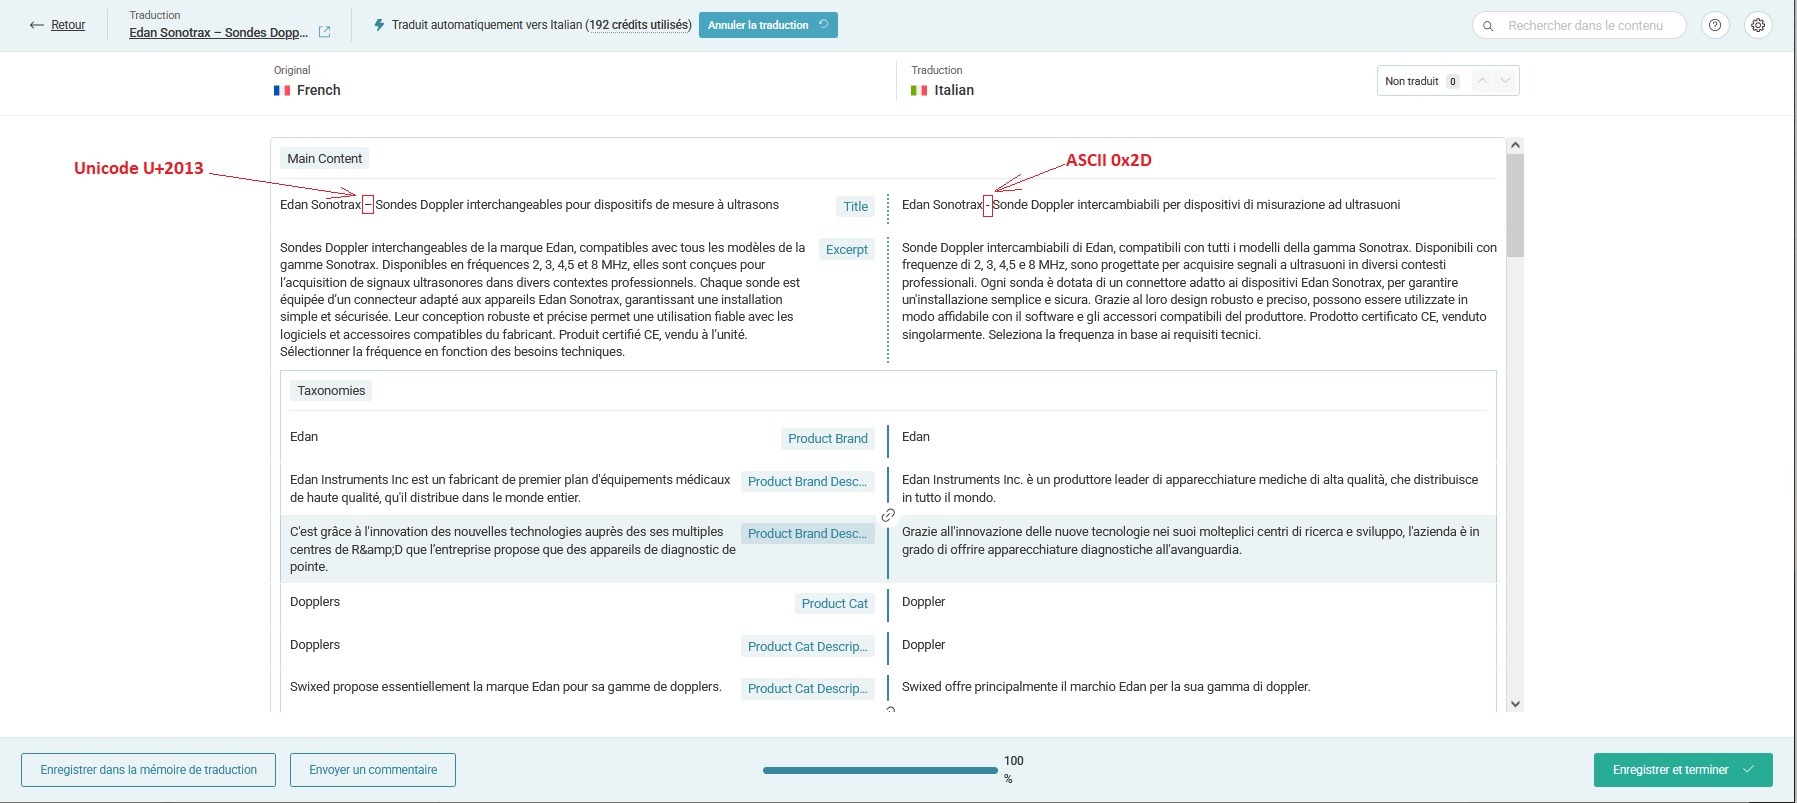This screenshot has height=803, width=1797.
Task: Click the Excerpt field tag
Action: click(847, 249)
